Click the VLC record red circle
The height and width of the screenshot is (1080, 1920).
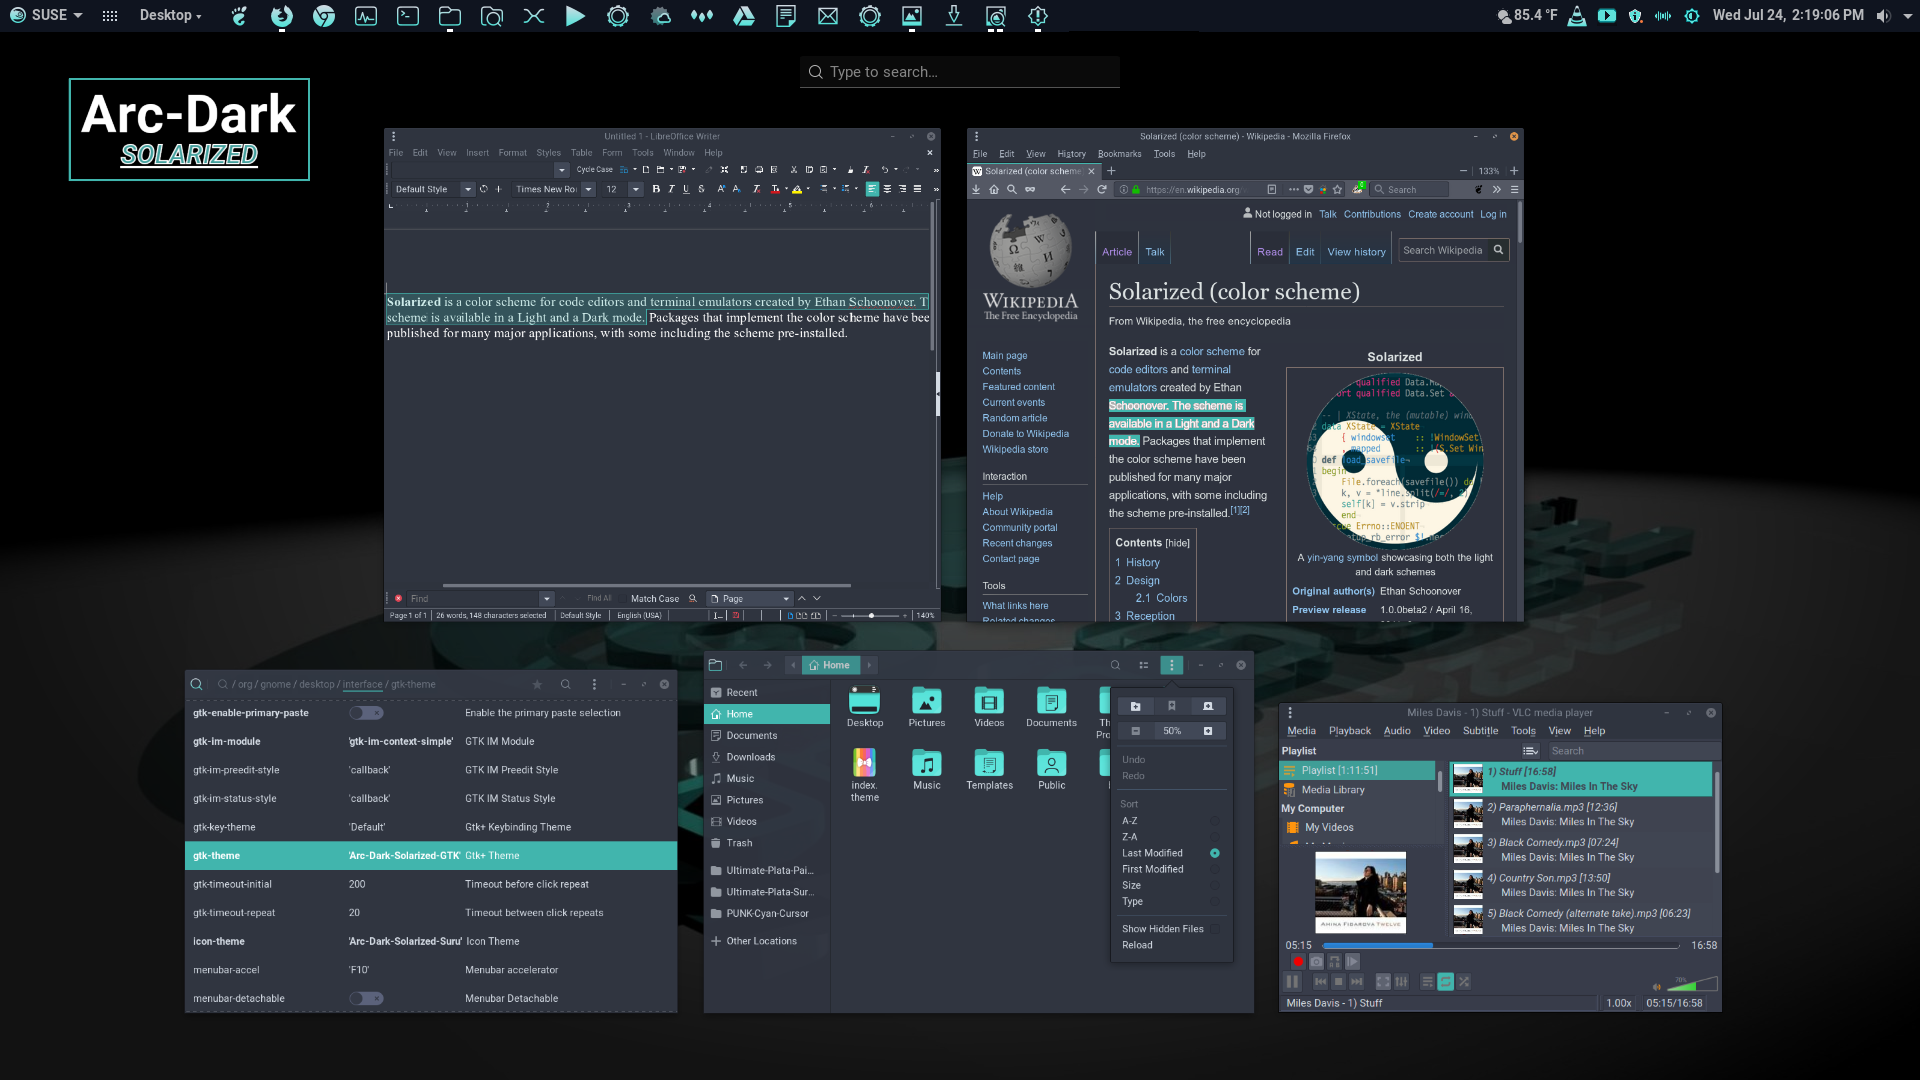1298,961
